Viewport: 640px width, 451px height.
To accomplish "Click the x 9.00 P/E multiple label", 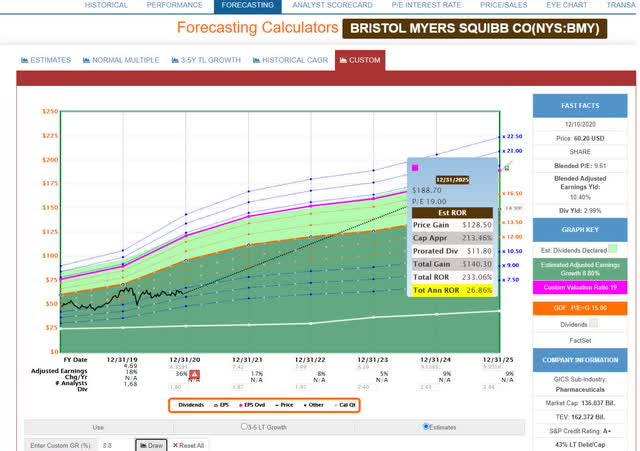I will 511,265.
